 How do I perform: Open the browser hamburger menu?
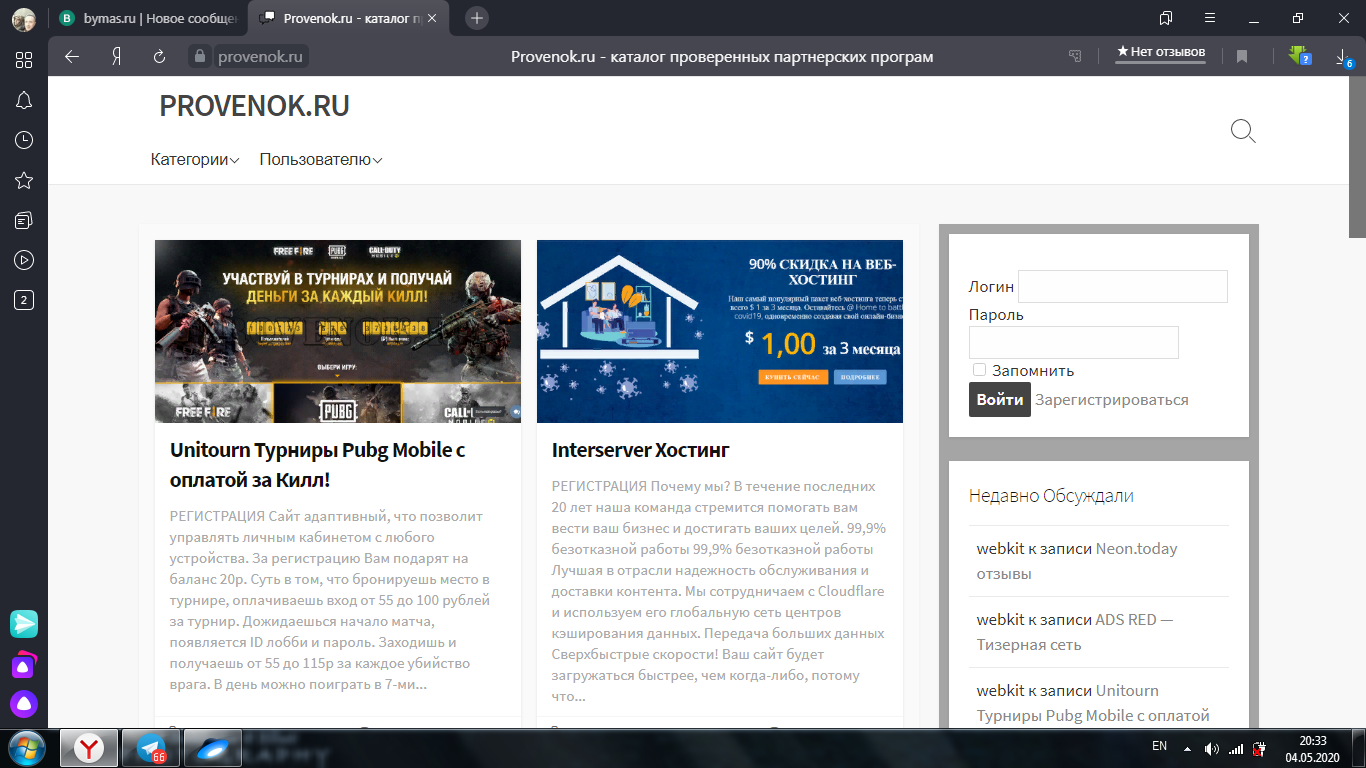point(1209,18)
